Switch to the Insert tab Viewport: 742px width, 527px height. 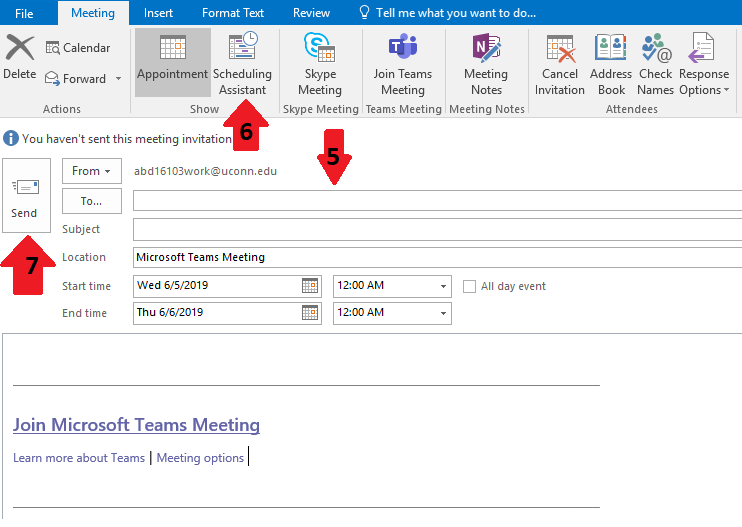click(x=158, y=13)
